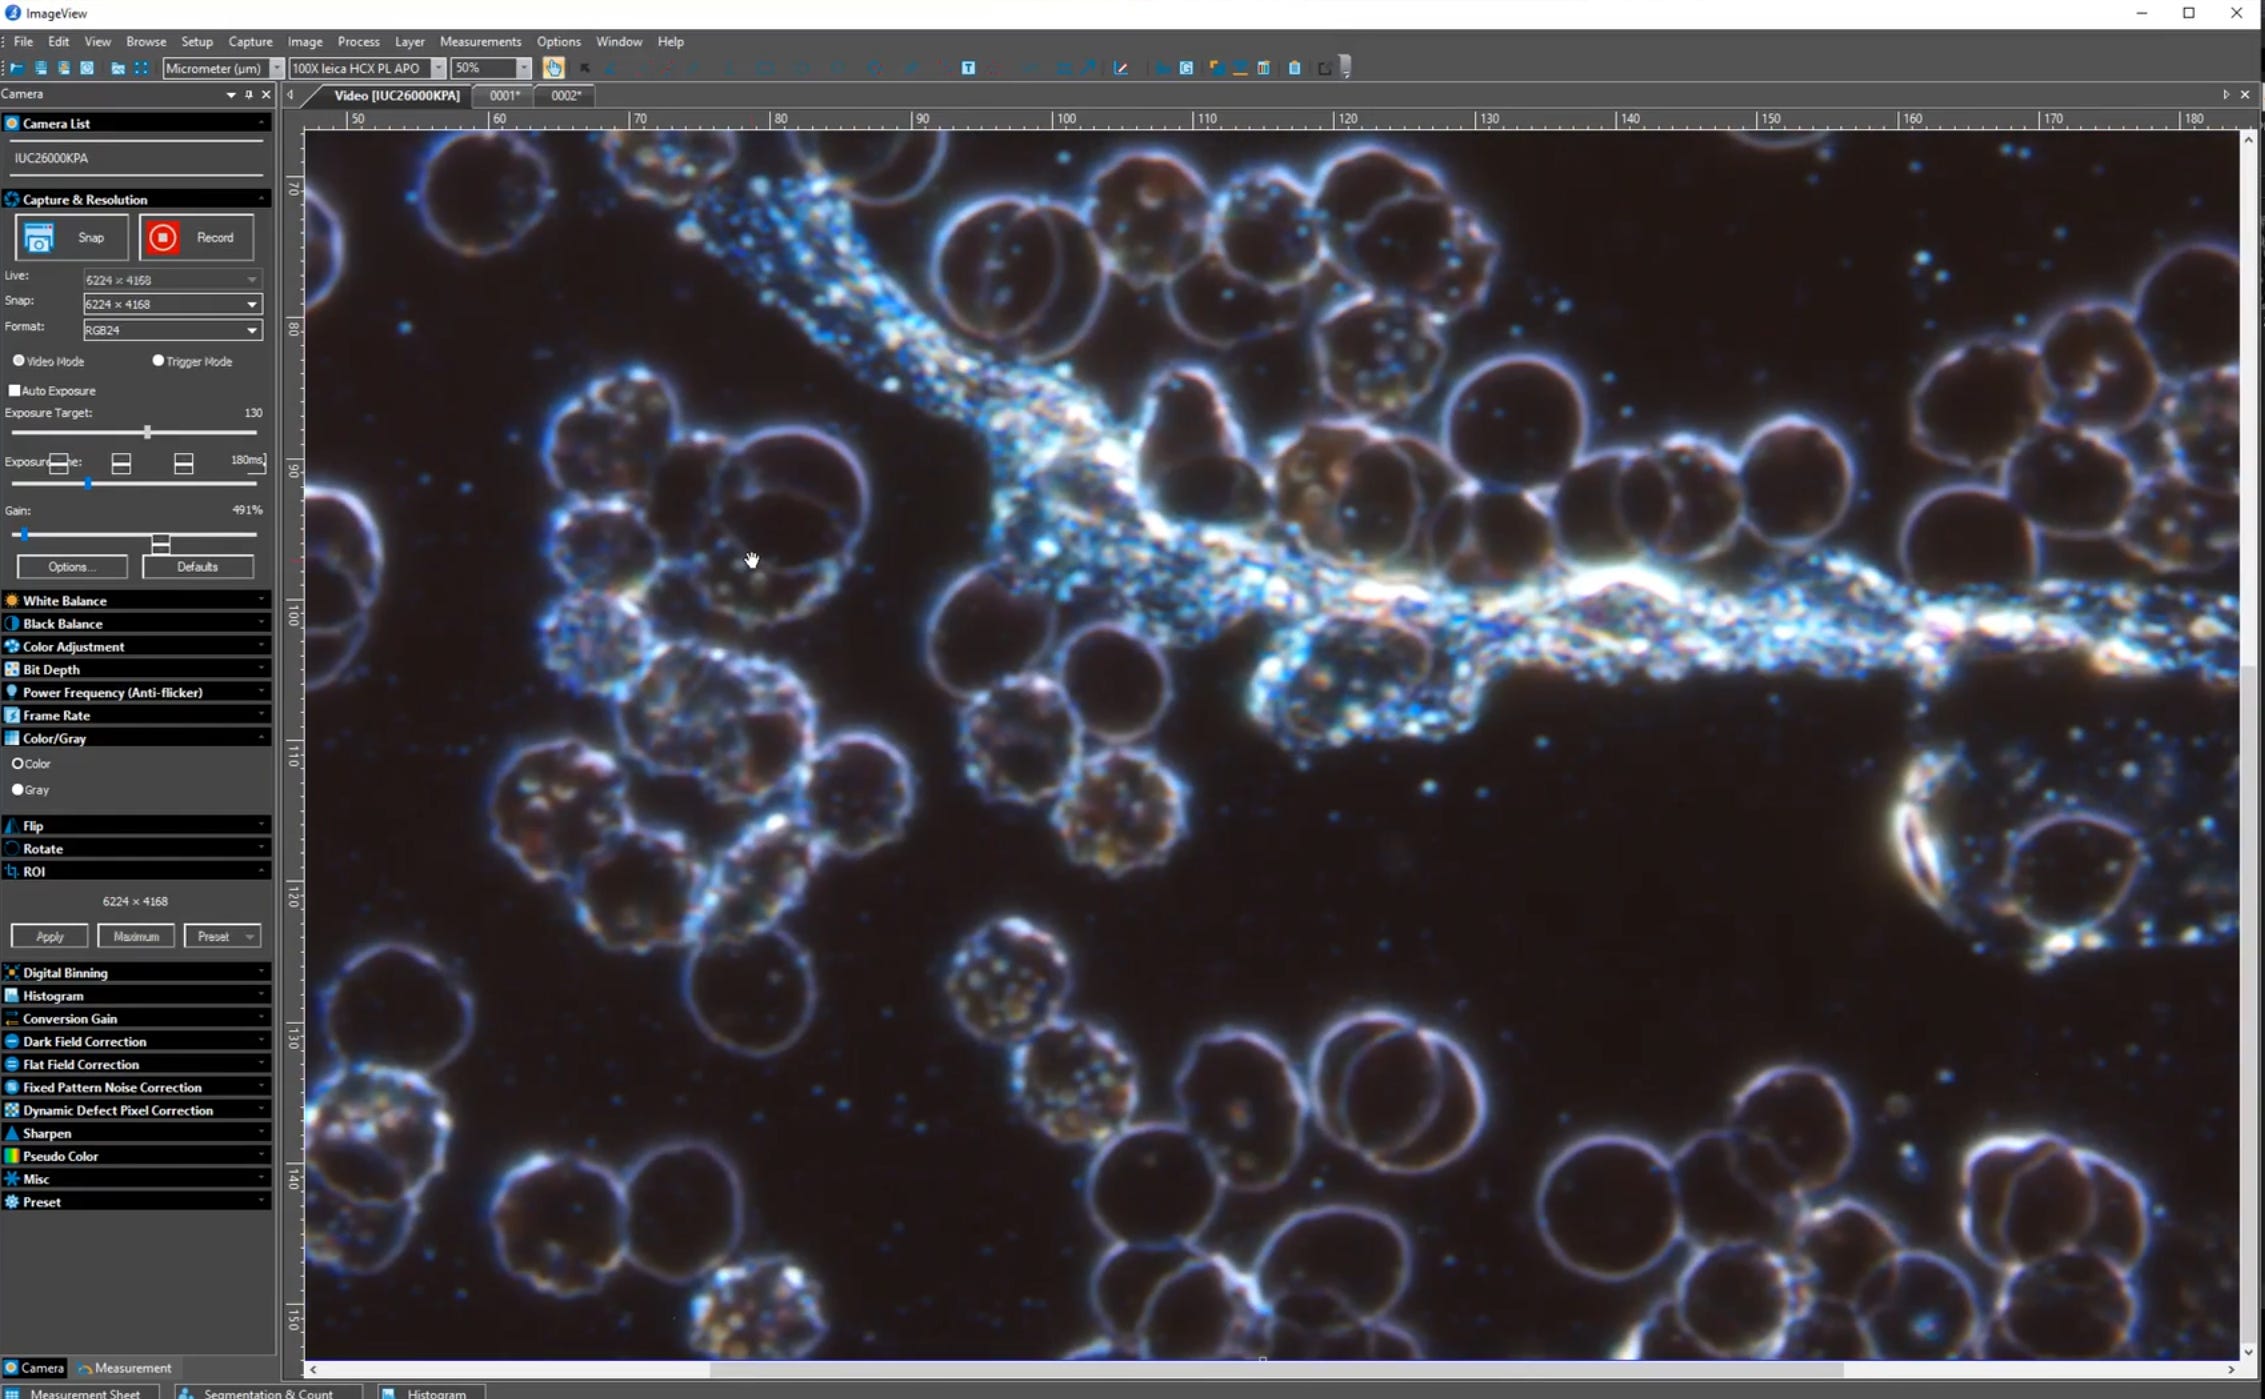Screen dimensions: 2265x1399
Task: Select the hand pan tool in toolbar
Action: [553, 68]
